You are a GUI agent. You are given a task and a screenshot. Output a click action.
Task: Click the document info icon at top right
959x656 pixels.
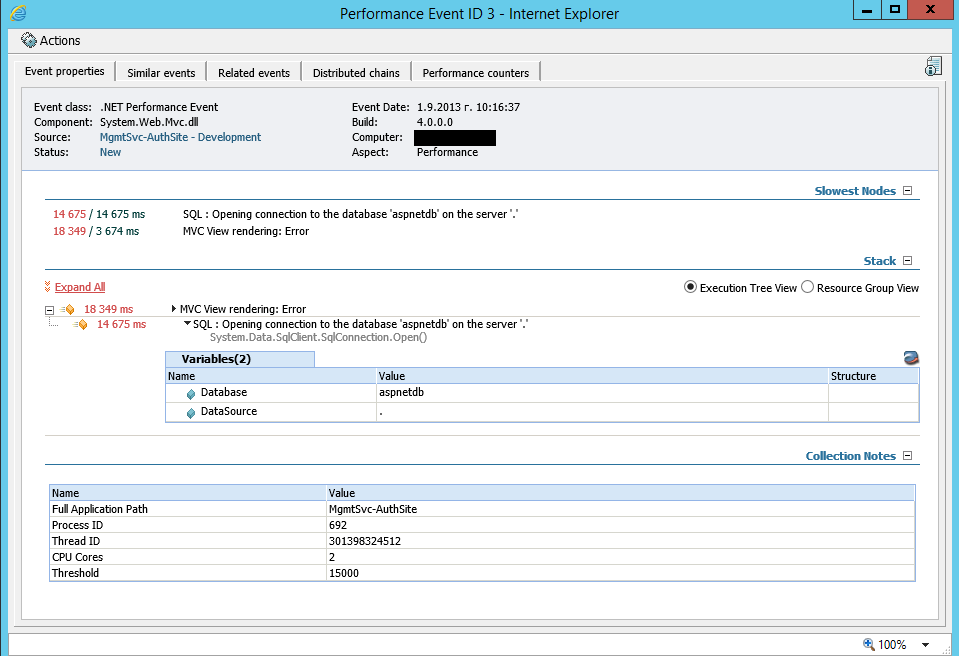[x=933, y=67]
